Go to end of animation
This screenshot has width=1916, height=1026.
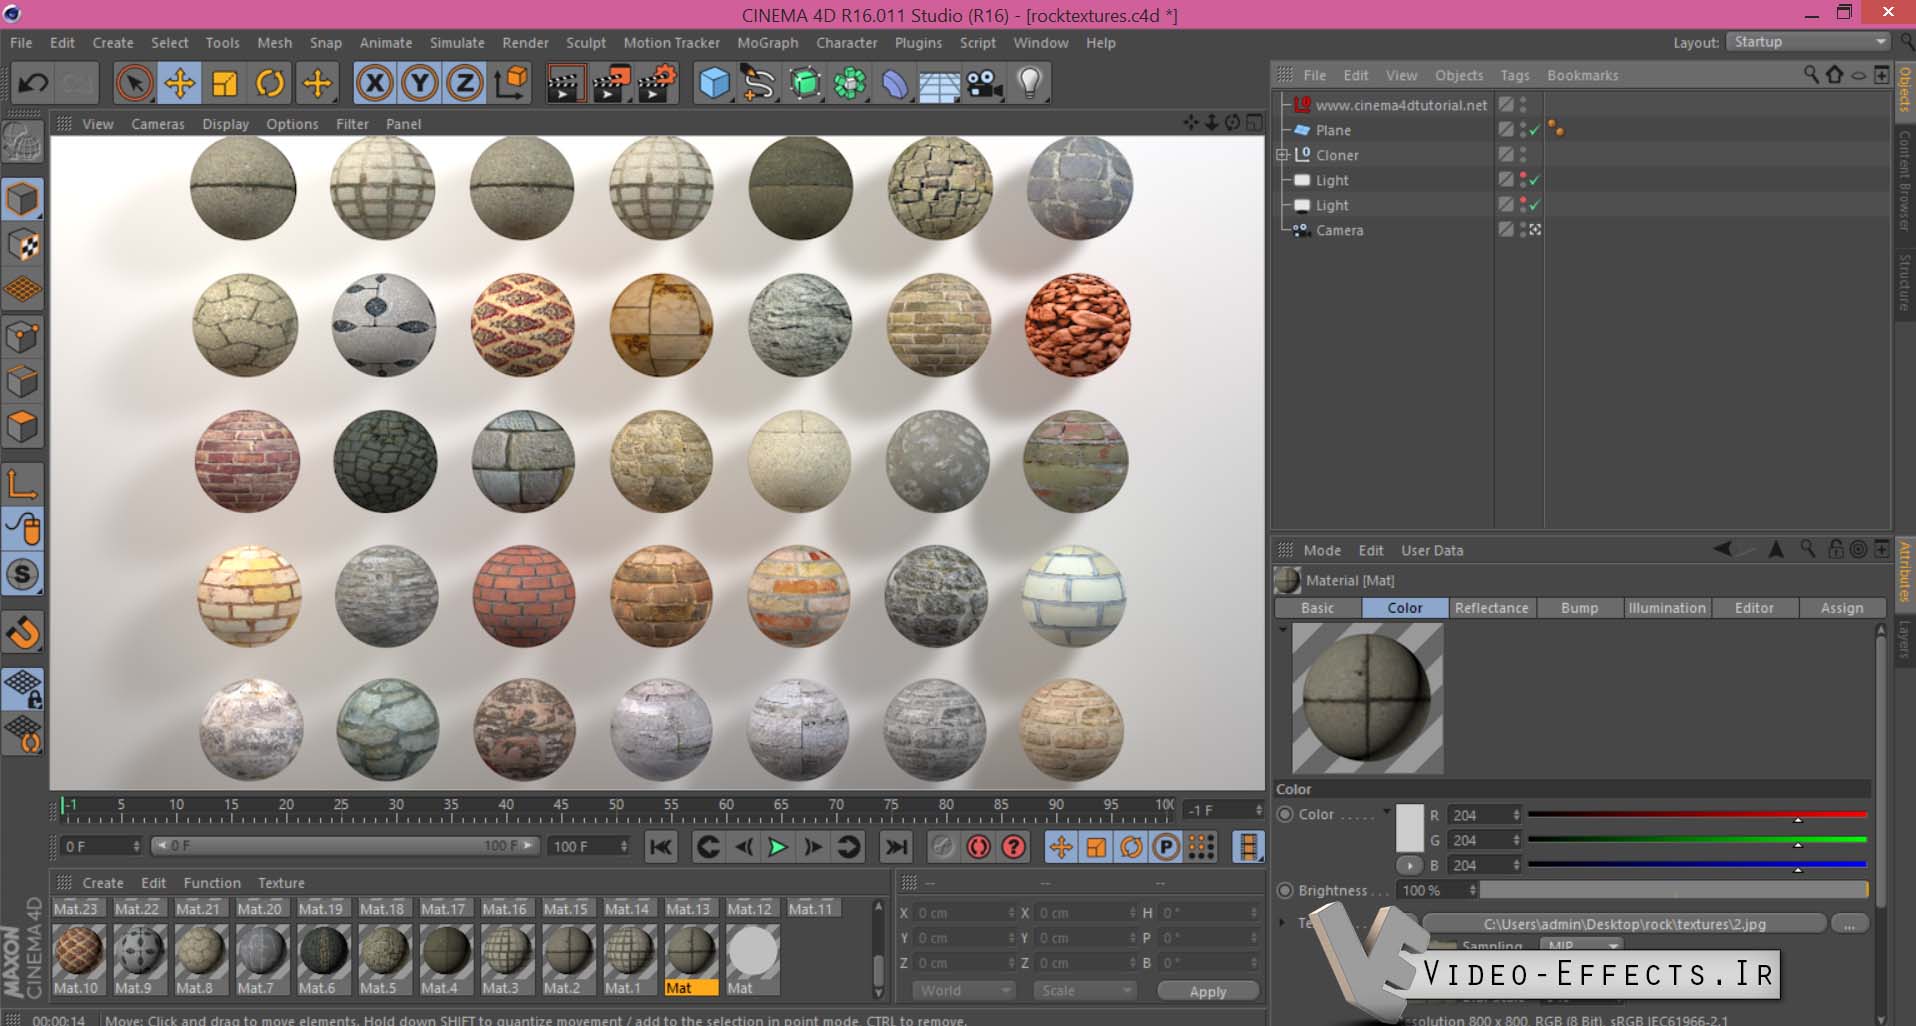click(896, 847)
